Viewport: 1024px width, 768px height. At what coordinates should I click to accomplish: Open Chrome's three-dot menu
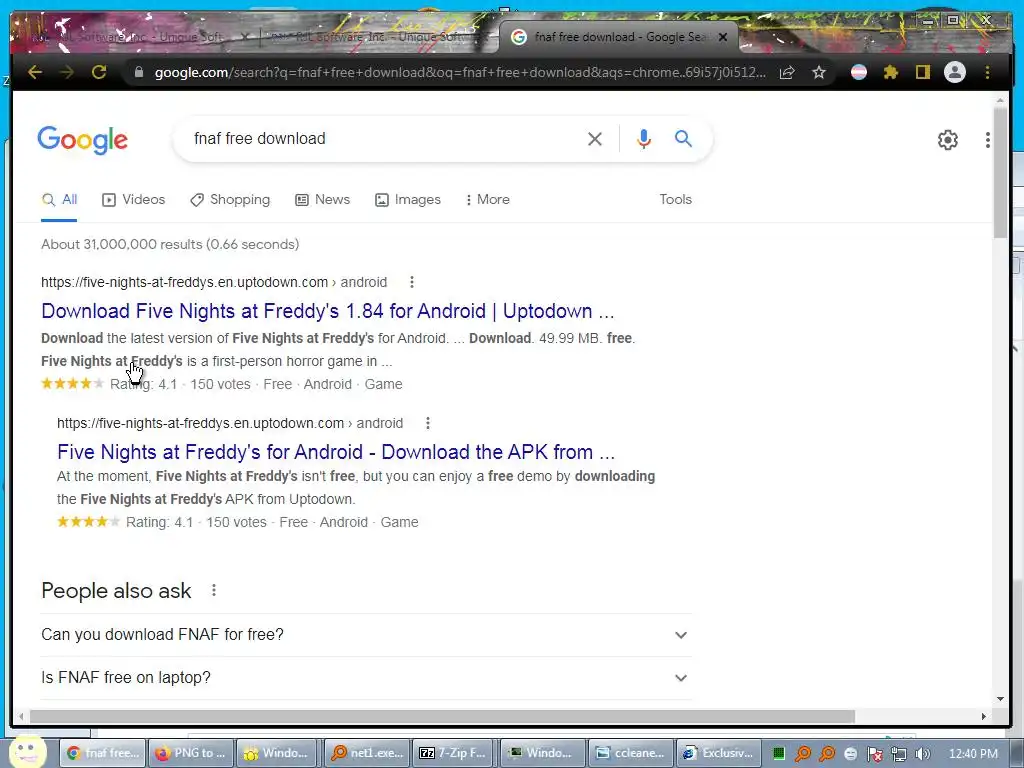(987, 72)
